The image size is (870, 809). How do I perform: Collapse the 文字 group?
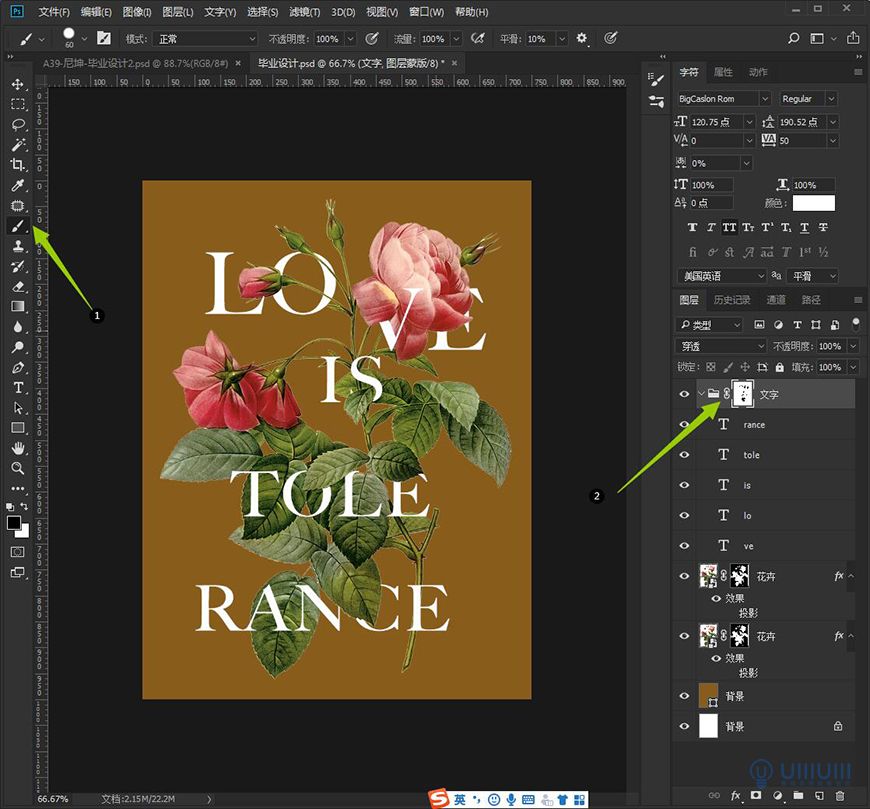tap(701, 394)
